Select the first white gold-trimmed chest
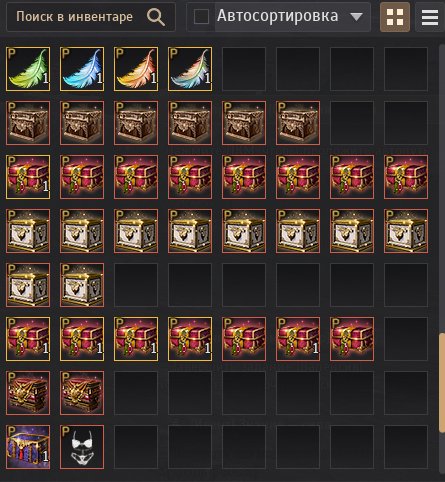The width and height of the screenshot is (445, 482). point(28,231)
